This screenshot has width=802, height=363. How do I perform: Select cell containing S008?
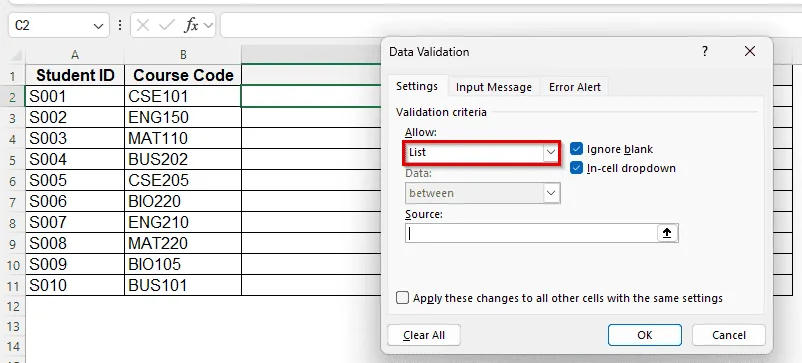tap(75, 243)
